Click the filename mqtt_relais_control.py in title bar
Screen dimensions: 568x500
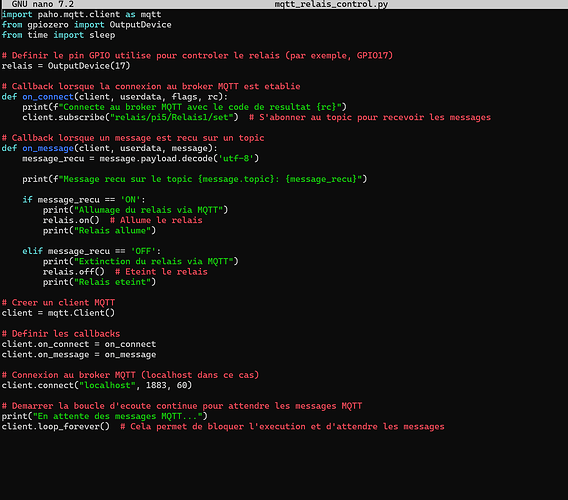pos(331,4)
